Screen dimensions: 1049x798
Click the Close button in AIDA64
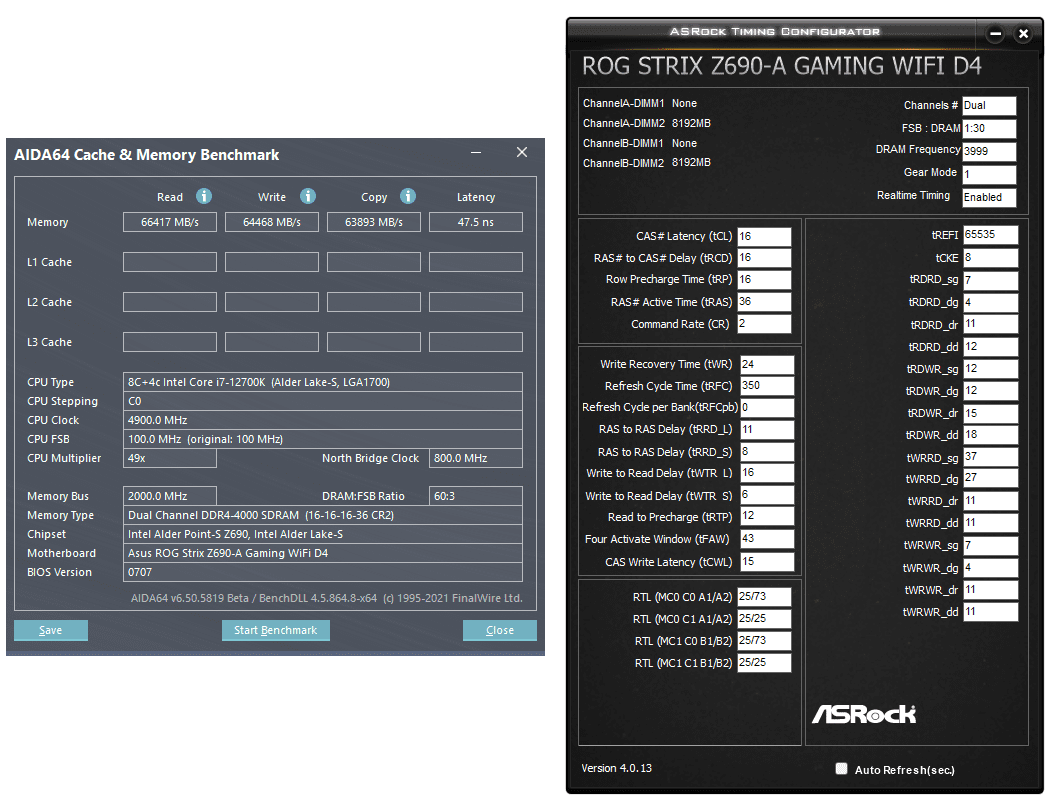click(500, 630)
